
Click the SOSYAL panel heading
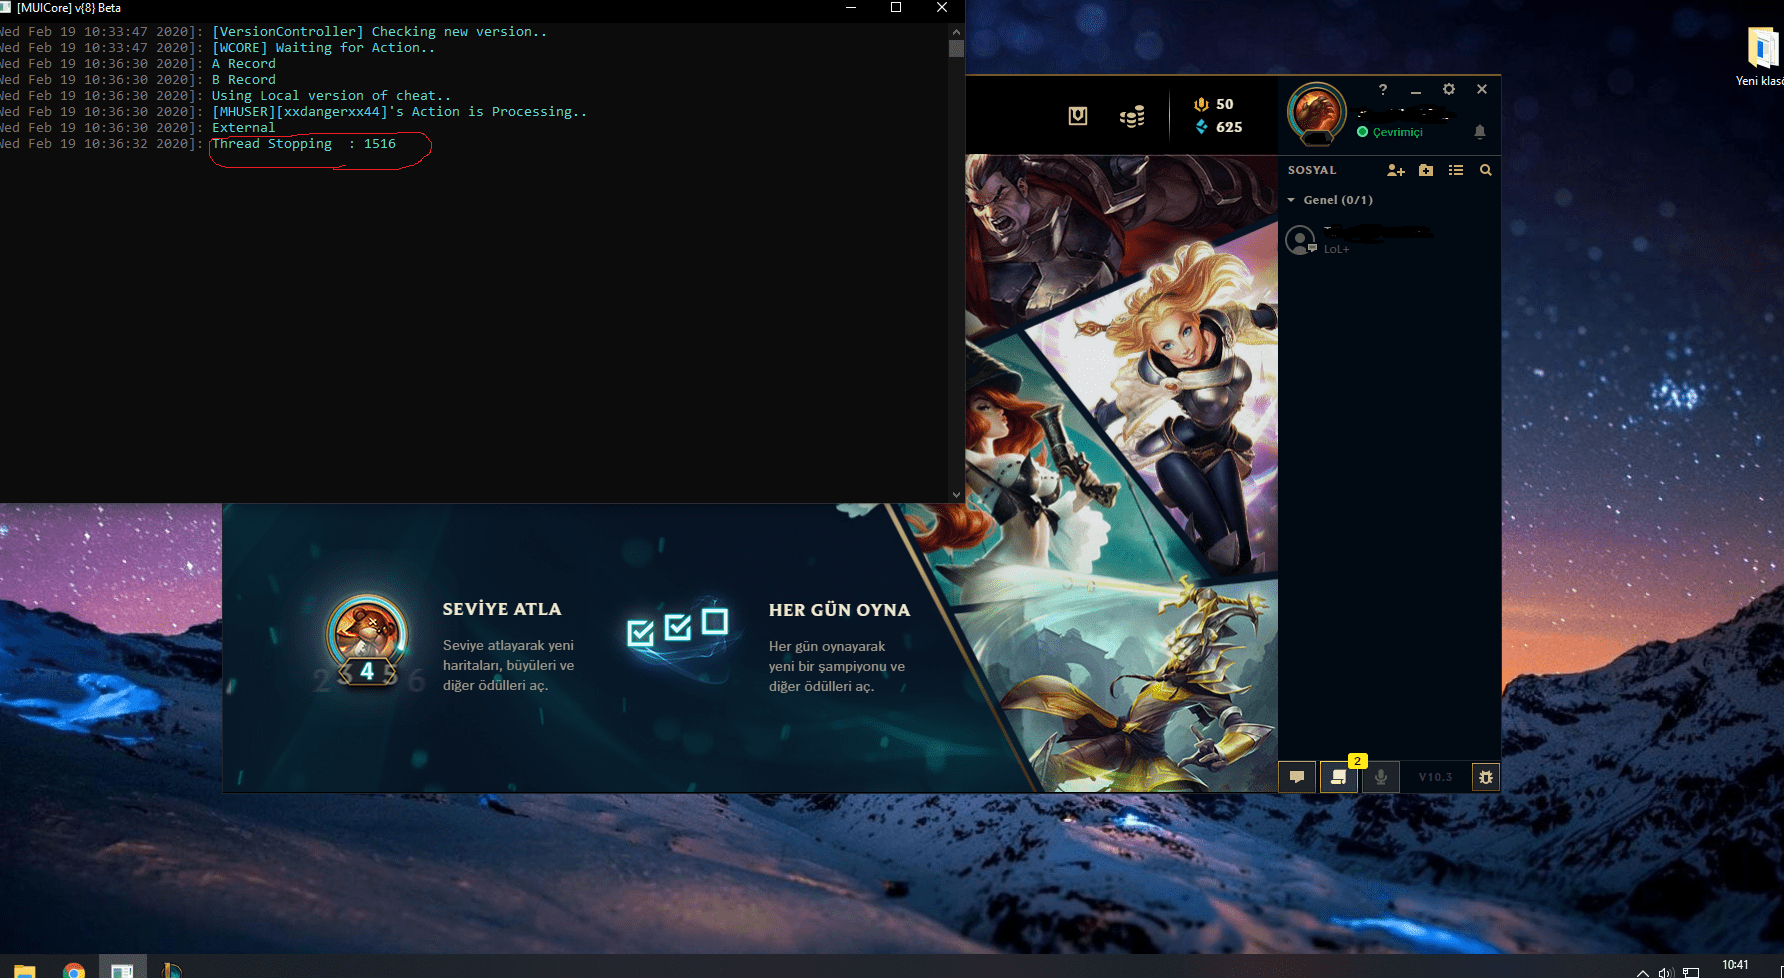pyautogui.click(x=1312, y=170)
